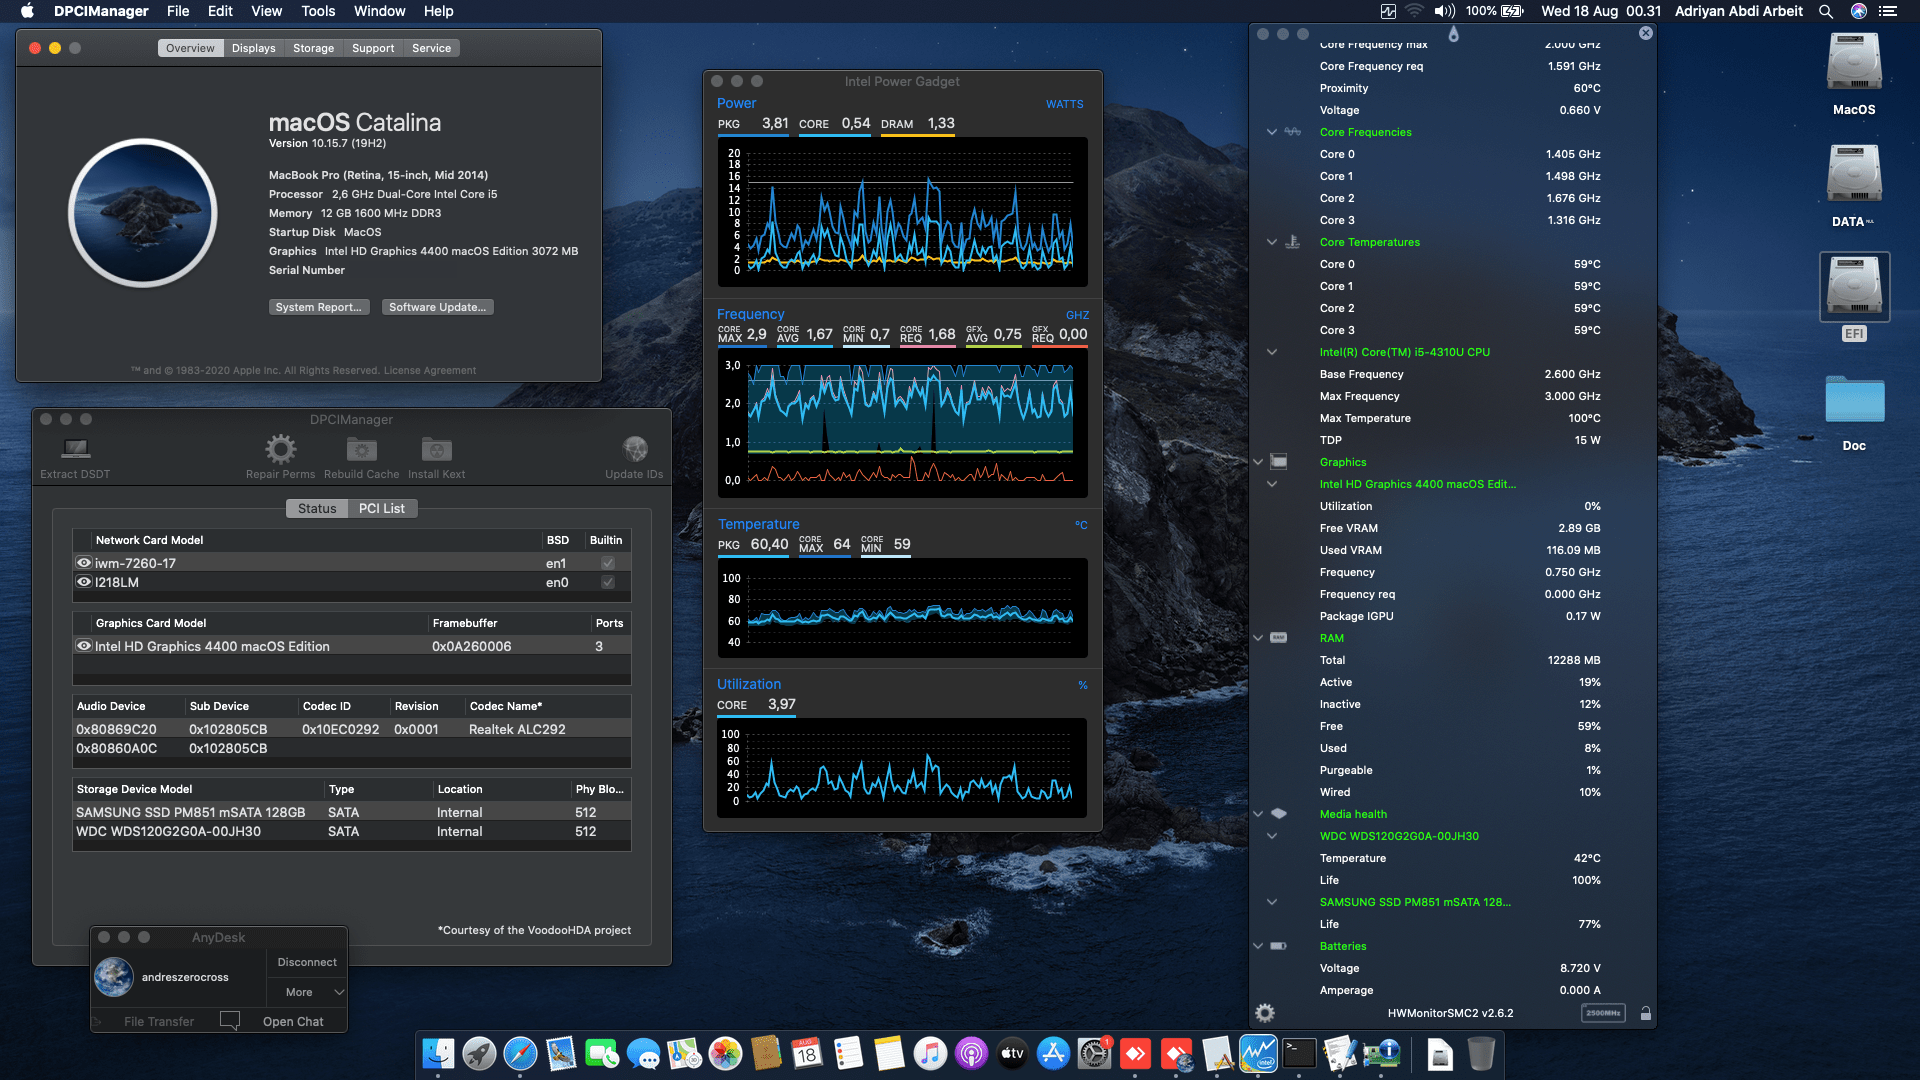Collapse the Media health section
This screenshot has height=1080, width=1920.
click(1258, 814)
